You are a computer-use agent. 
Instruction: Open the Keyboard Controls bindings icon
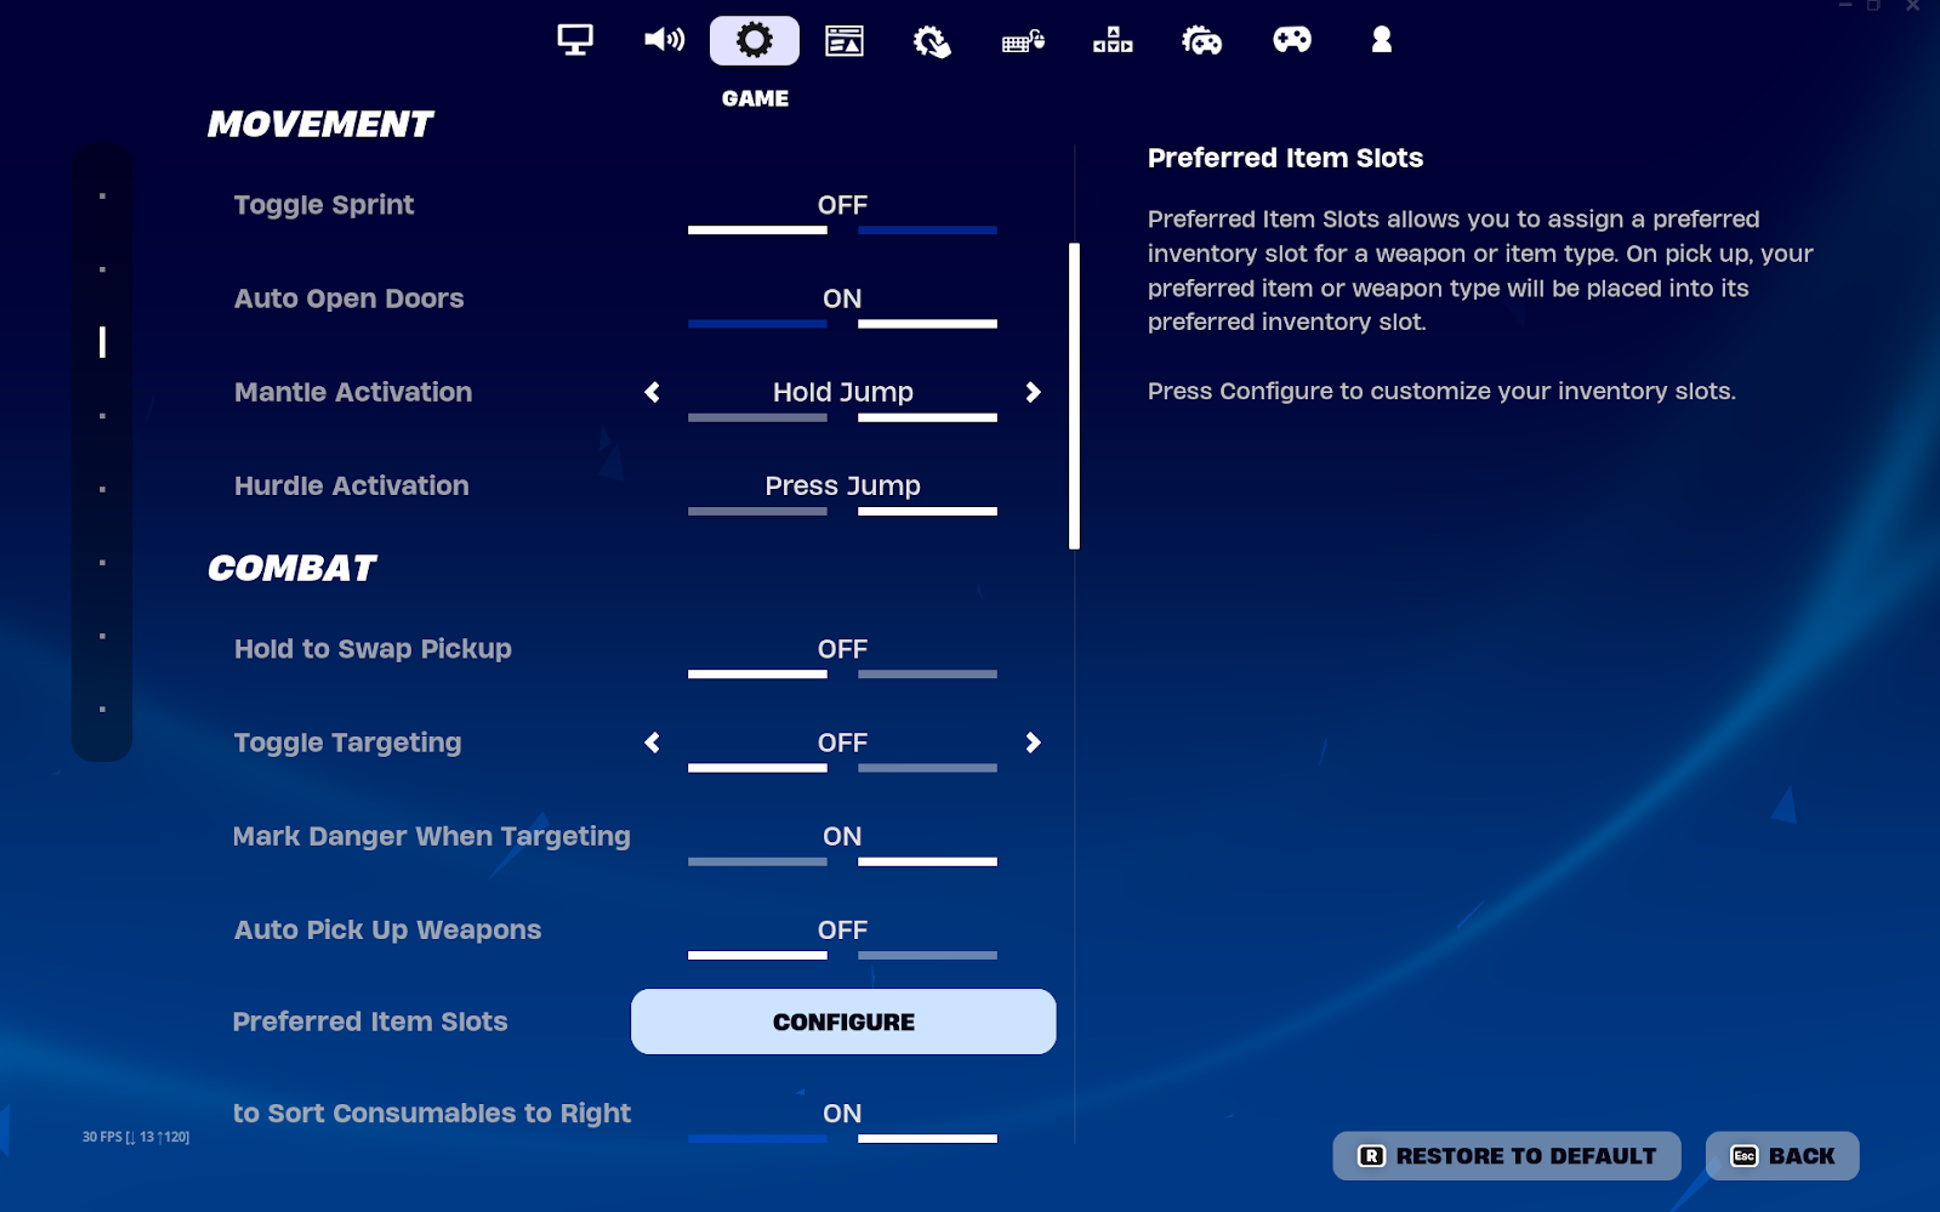(x=1113, y=40)
